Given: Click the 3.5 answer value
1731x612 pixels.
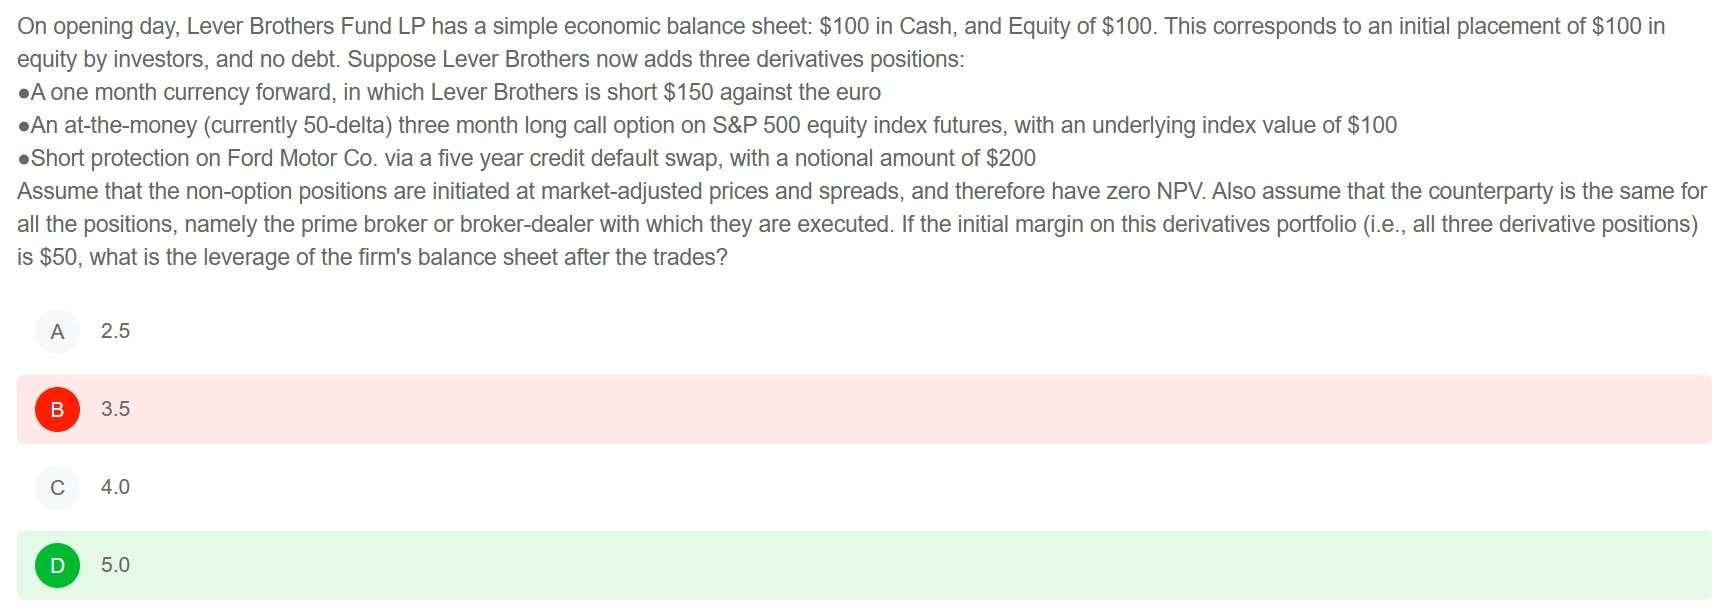Looking at the screenshot, I should 115,409.
